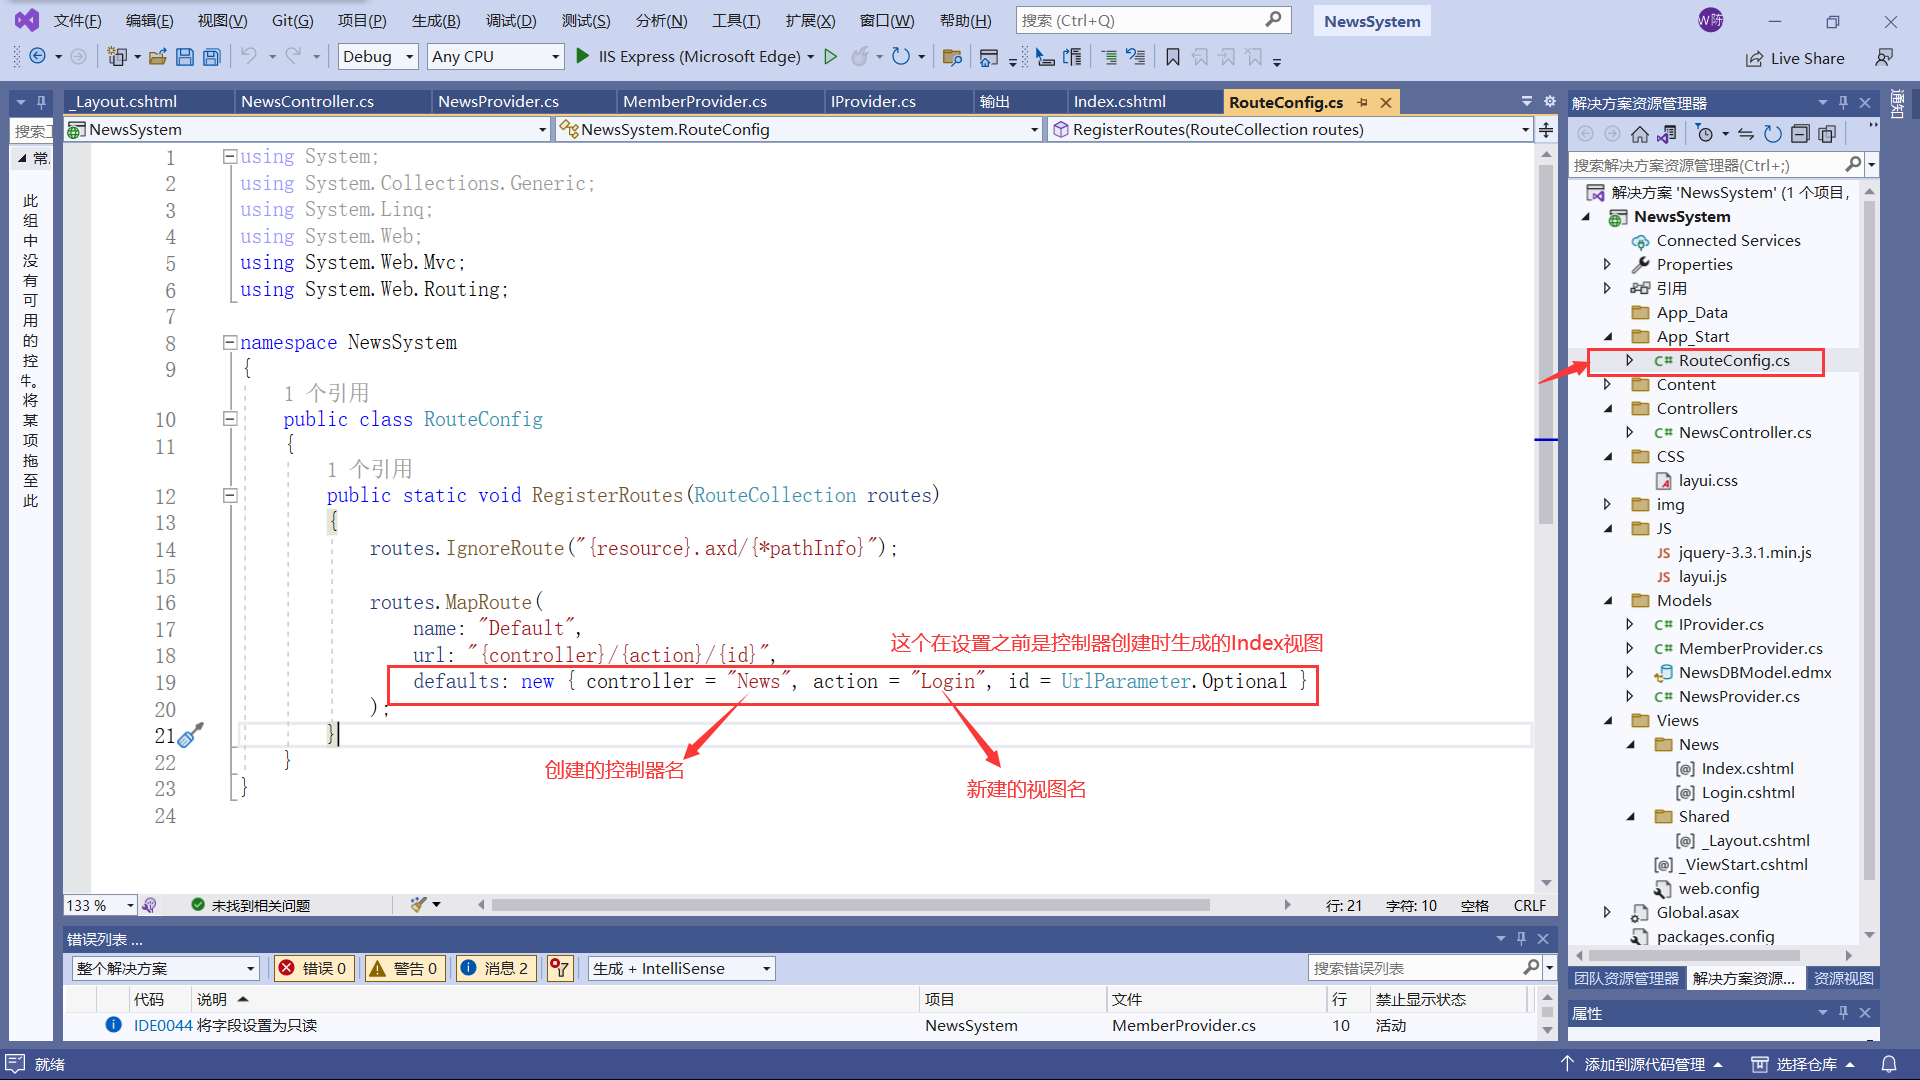The width and height of the screenshot is (1920, 1080).
Task: Toggle pin on RouteConfig.cs tab
Action: pos(1362,102)
